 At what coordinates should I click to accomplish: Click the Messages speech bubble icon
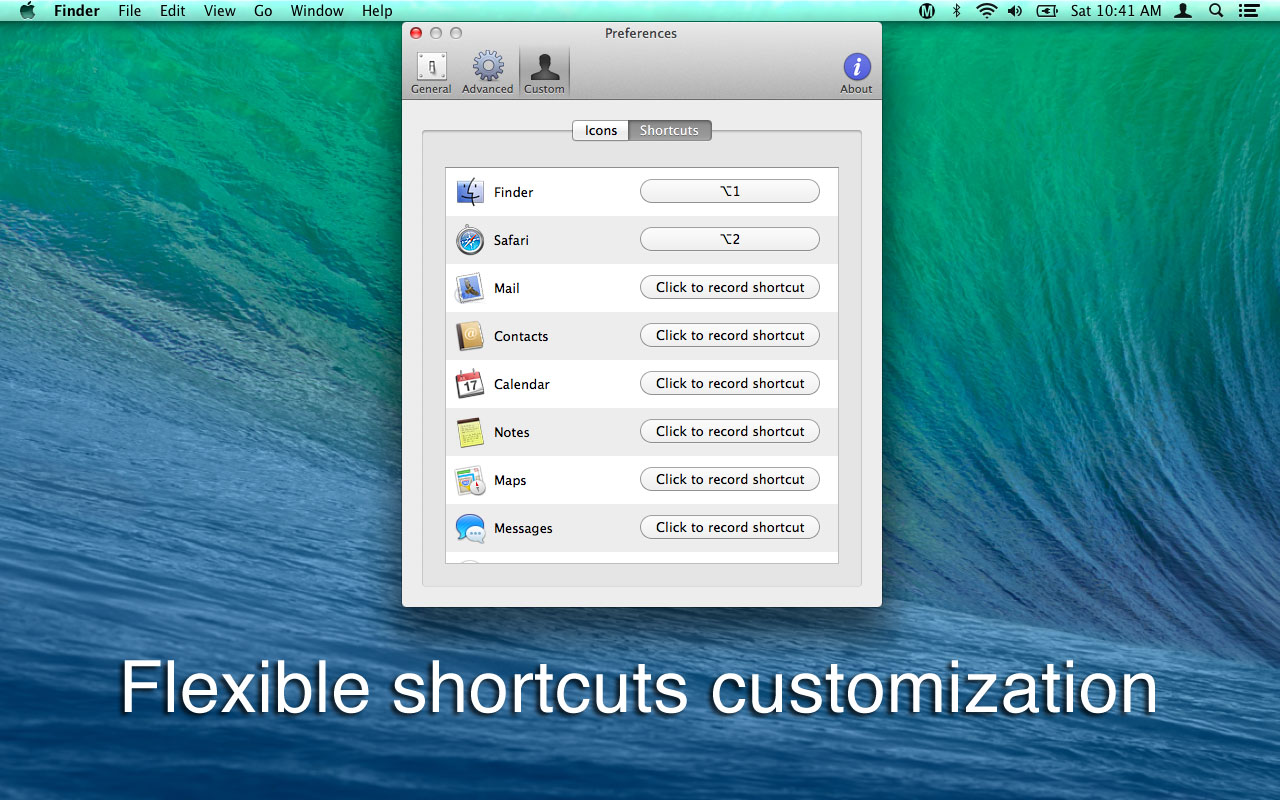coord(470,528)
